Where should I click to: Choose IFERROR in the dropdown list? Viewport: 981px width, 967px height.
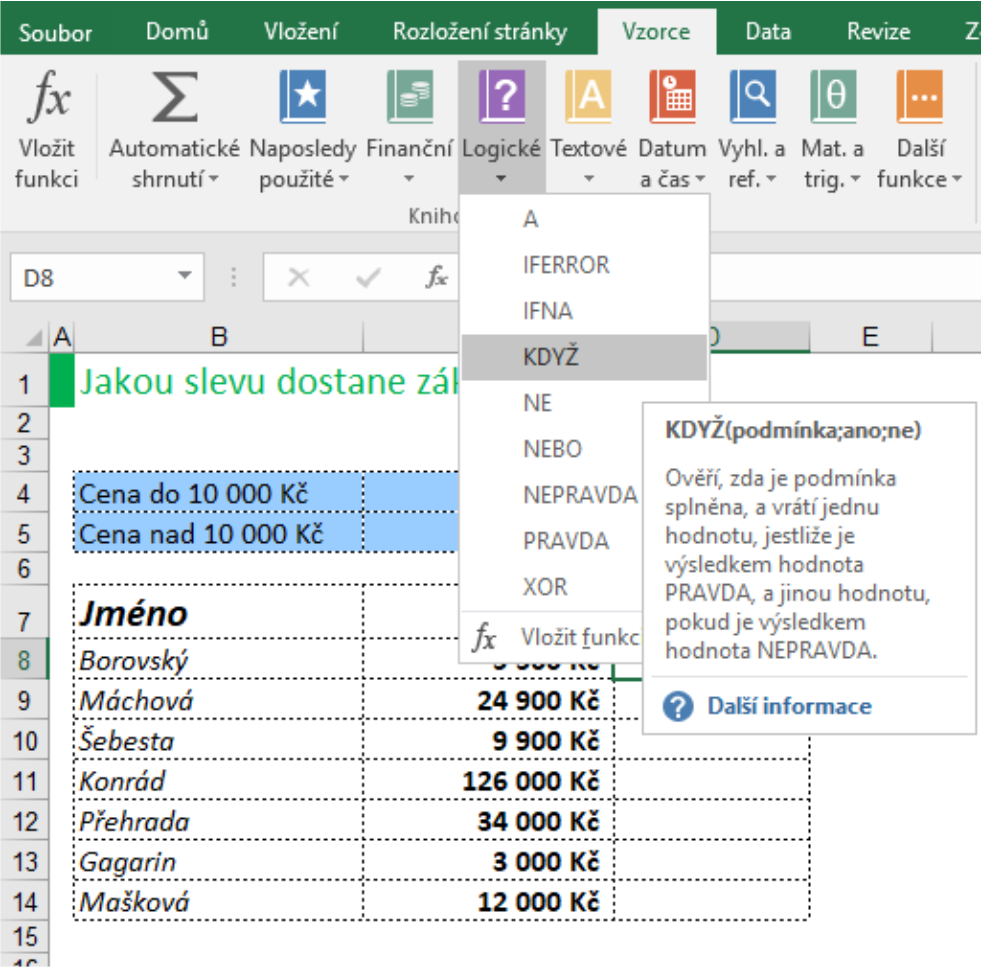(565, 265)
